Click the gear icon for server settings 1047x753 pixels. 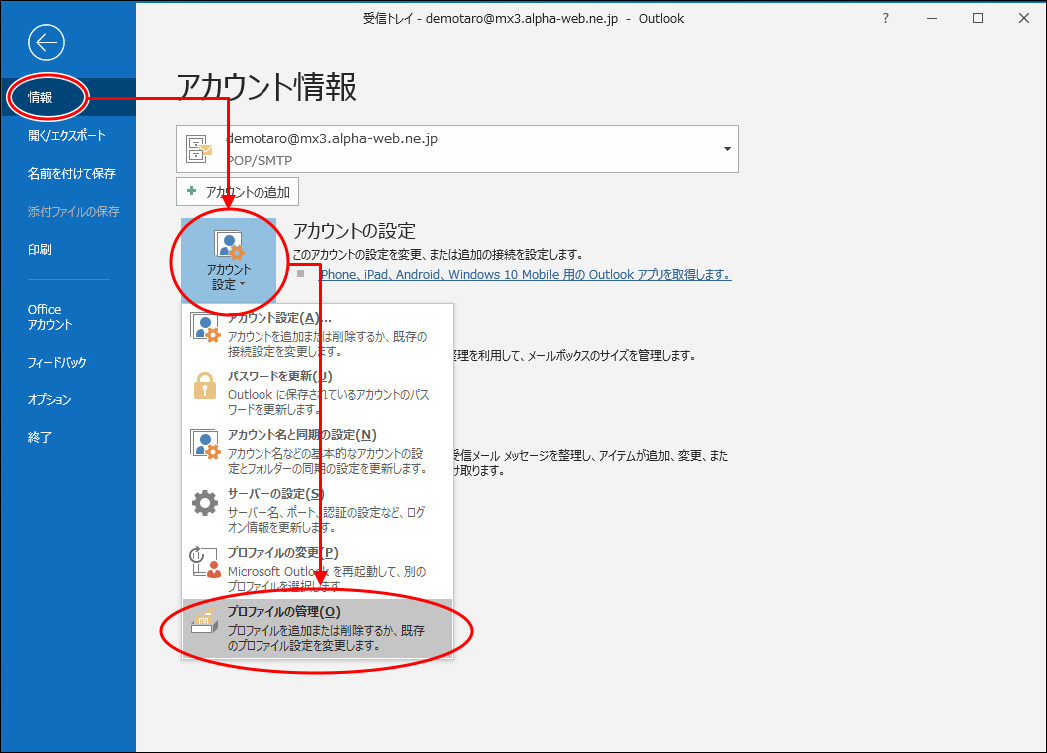click(x=204, y=503)
